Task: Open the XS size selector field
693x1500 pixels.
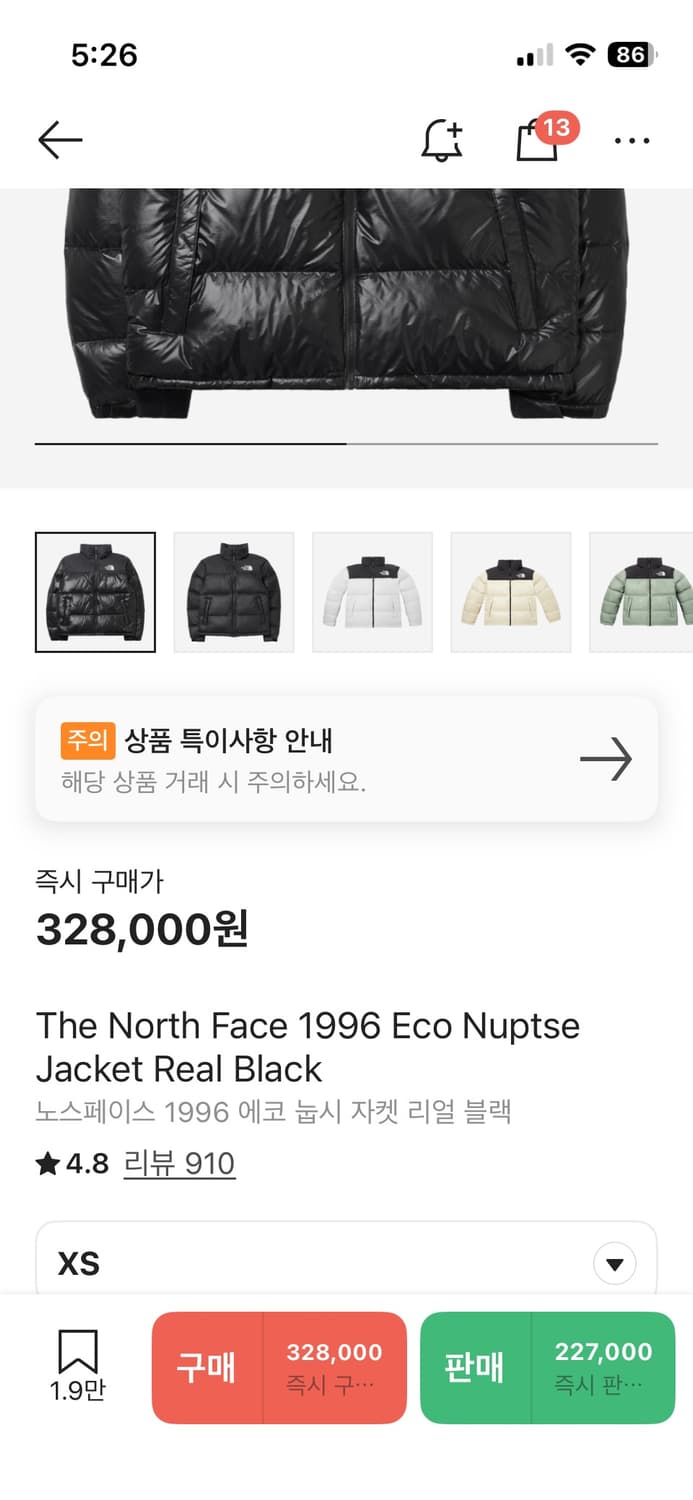Action: point(300,1263)
